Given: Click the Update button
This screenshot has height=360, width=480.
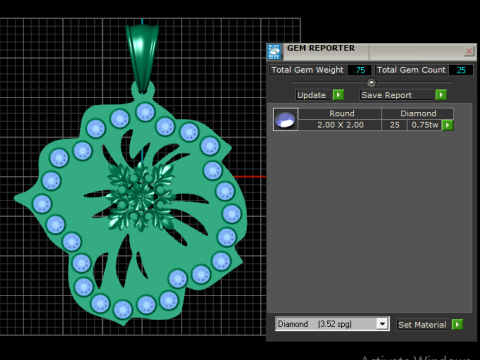Looking at the screenshot, I should [x=314, y=95].
